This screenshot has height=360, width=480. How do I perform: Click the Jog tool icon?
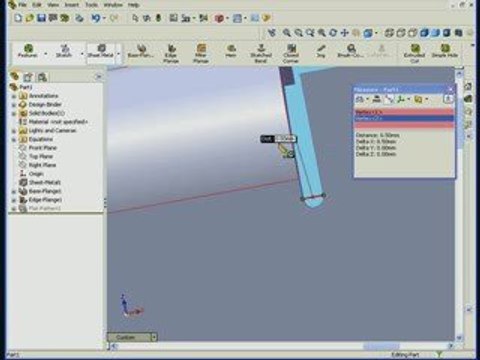point(321,52)
